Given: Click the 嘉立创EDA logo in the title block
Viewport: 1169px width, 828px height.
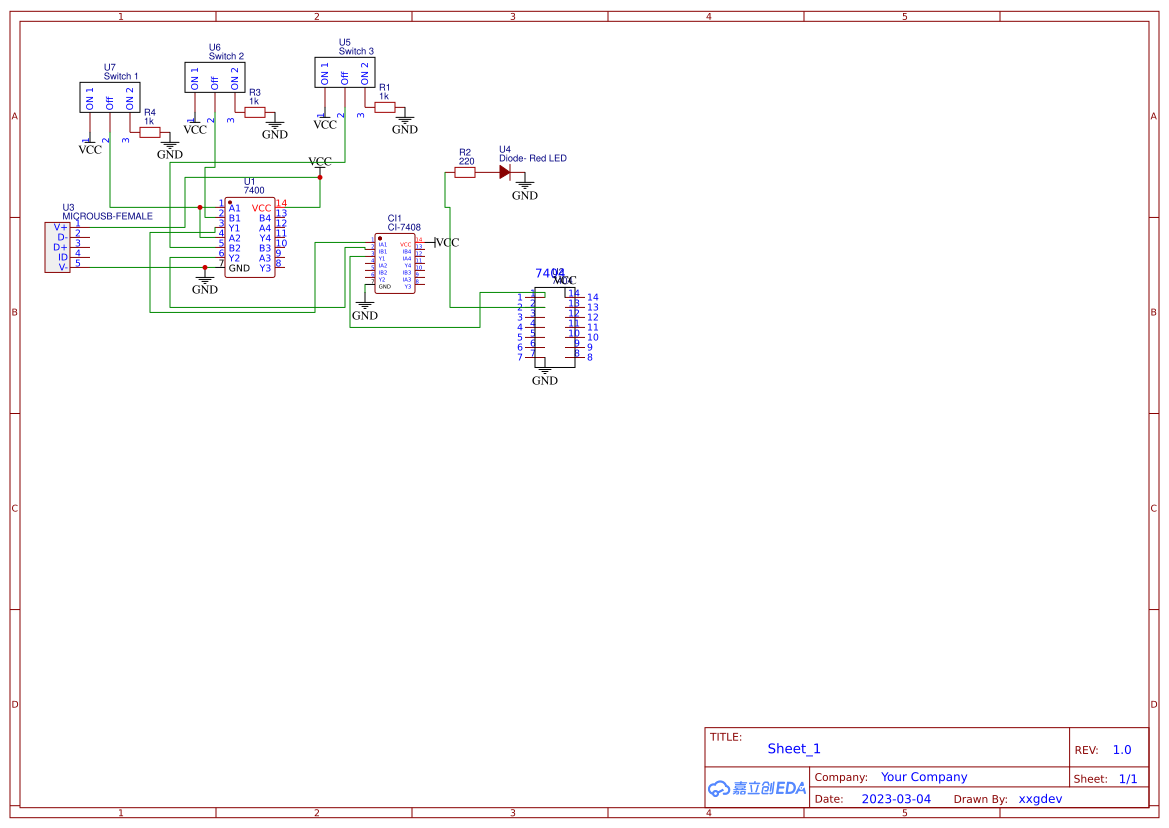Looking at the screenshot, I should (755, 789).
